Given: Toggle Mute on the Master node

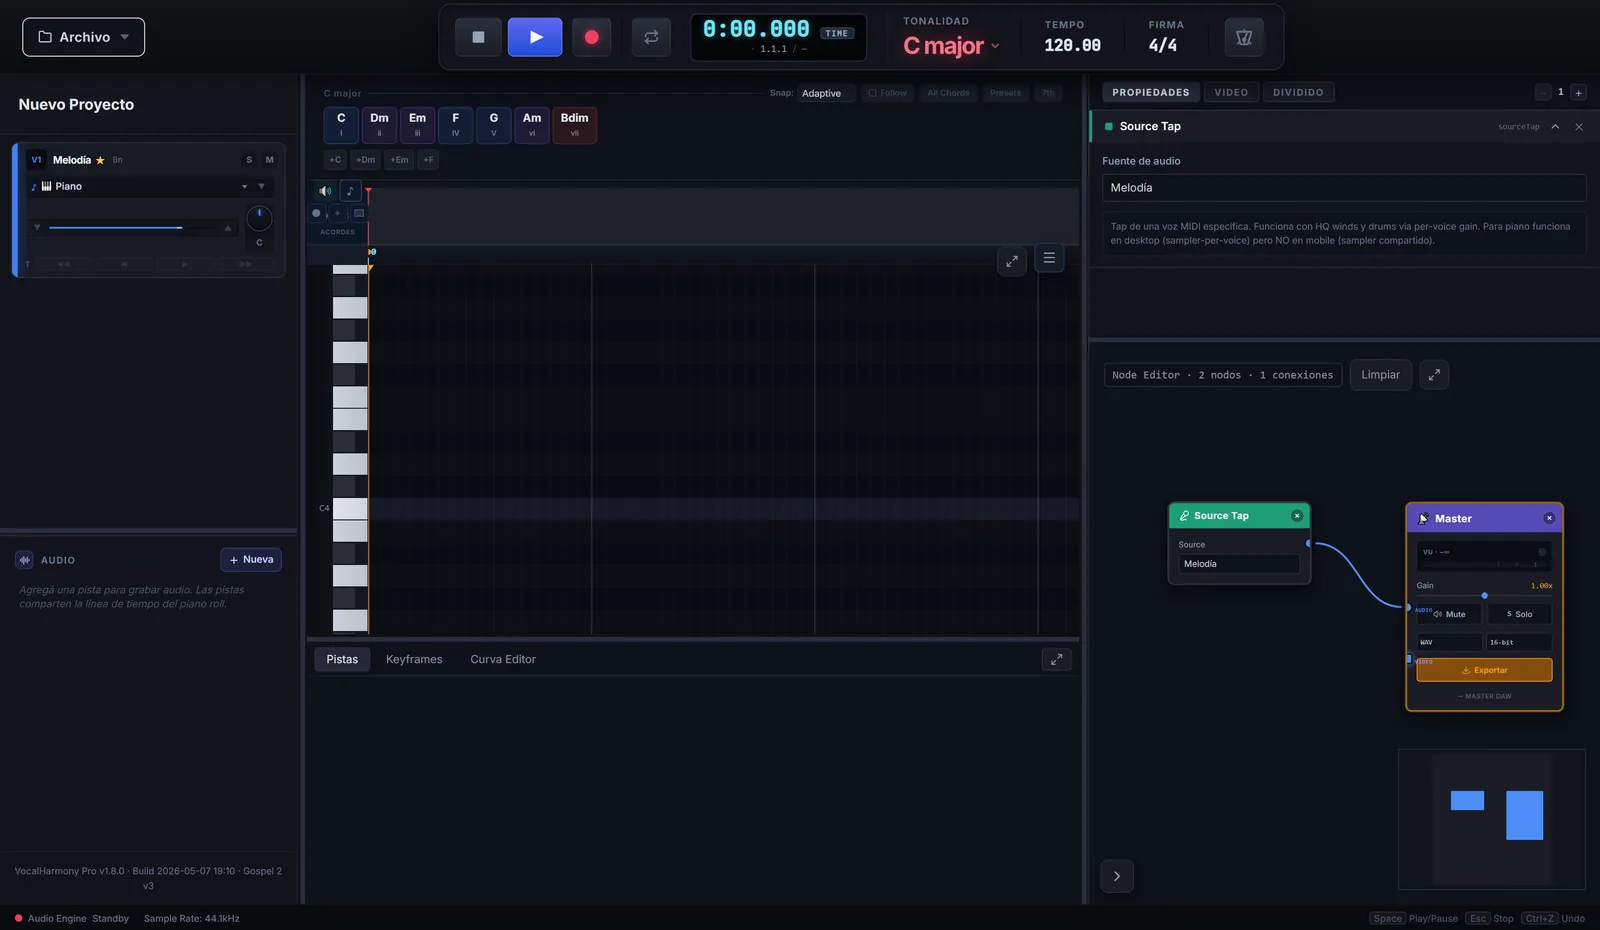Looking at the screenshot, I should [x=1449, y=614].
